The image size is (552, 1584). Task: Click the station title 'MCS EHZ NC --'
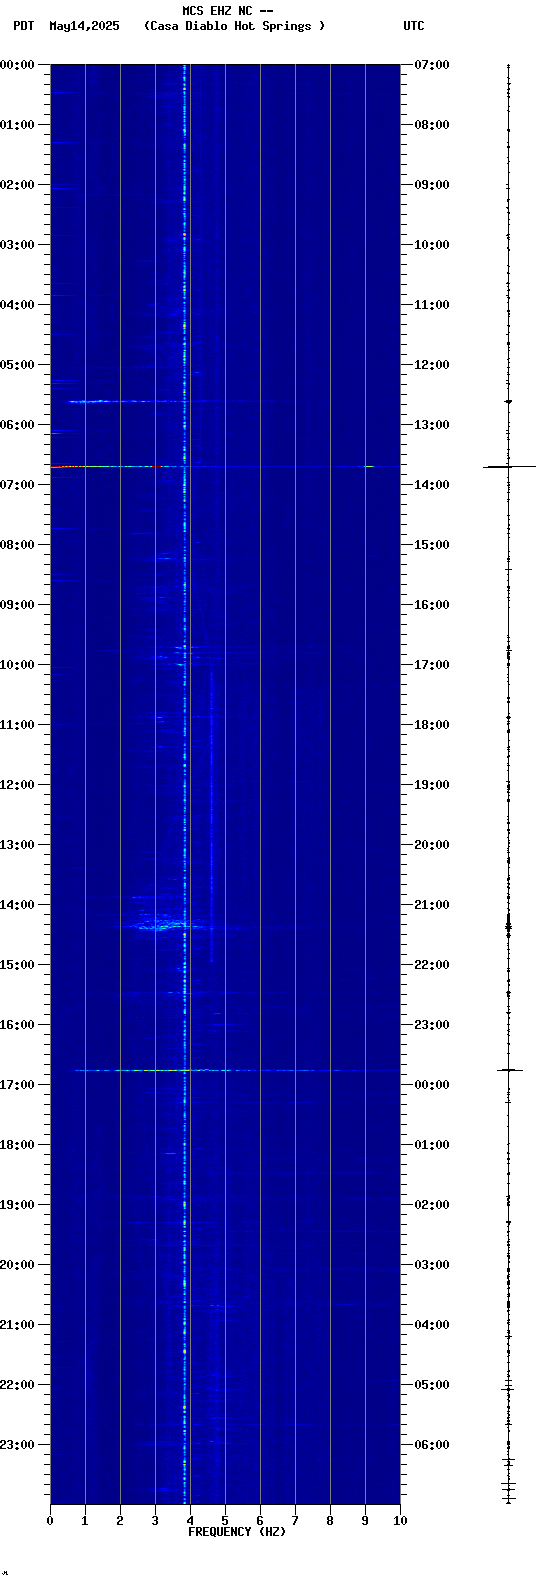(x=228, y=11)
